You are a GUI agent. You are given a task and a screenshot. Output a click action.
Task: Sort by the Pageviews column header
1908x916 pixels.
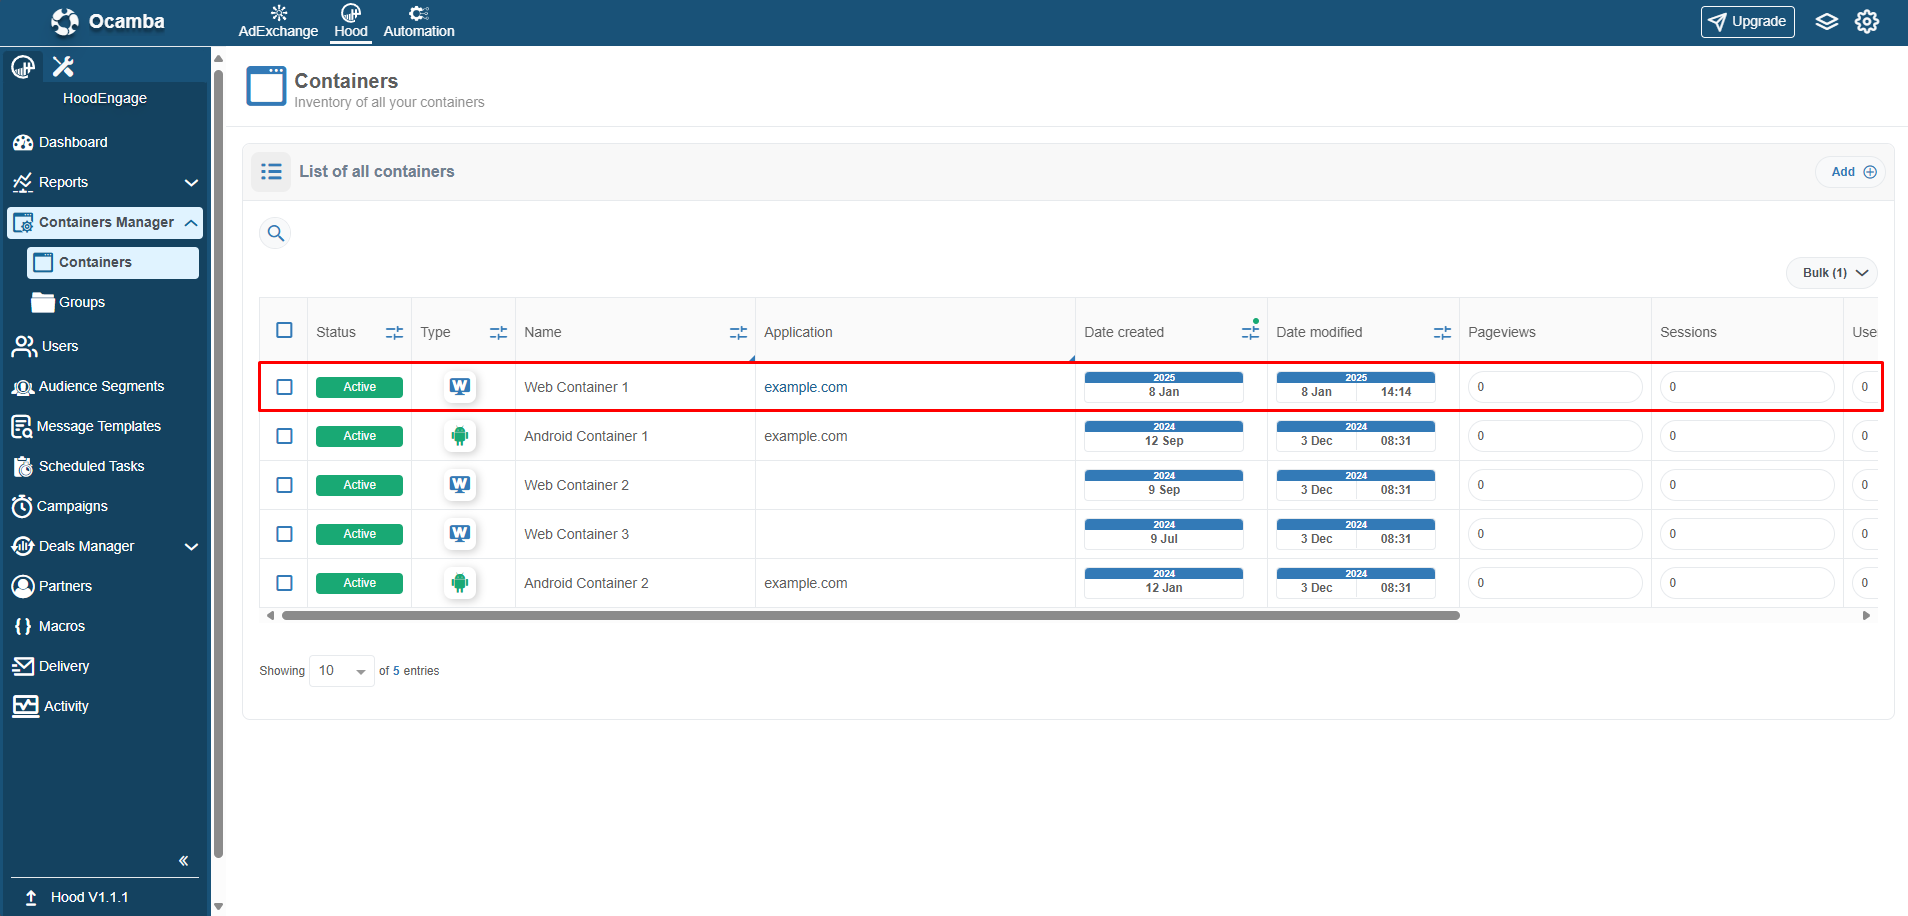click(x=1502, y=332)
